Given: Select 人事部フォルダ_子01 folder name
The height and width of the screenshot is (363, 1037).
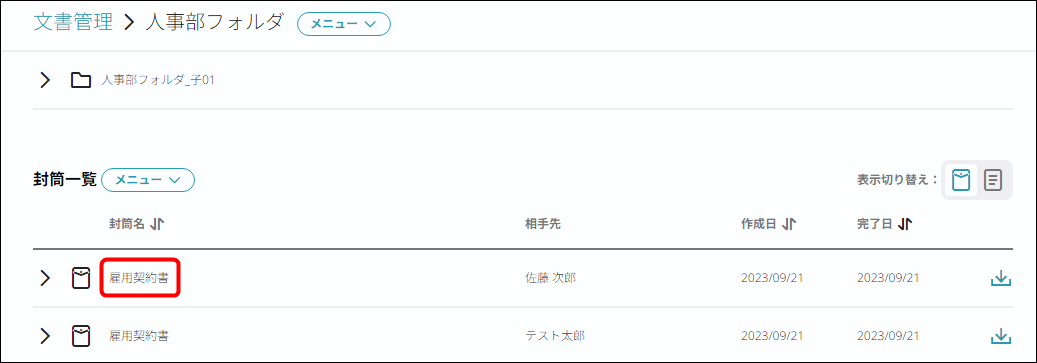Looking at the screenshot, I should (158, 81).
